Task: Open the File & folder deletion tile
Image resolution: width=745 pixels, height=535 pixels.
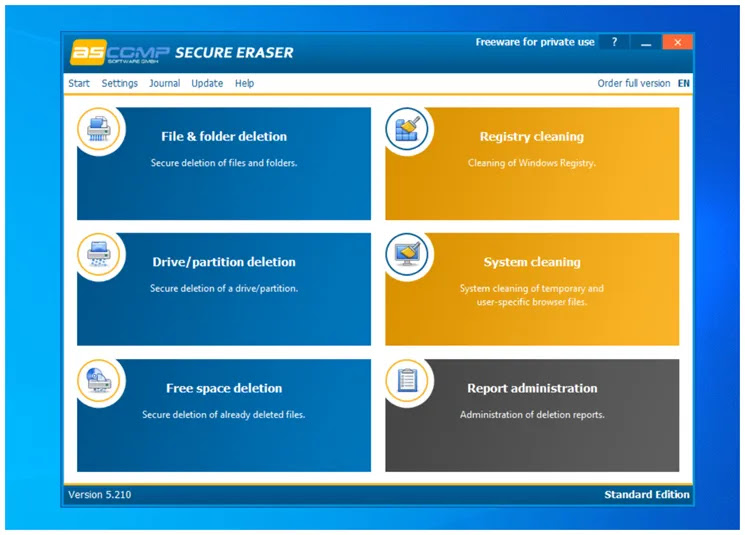Action: pyautogui.click(x=224, y=163)
